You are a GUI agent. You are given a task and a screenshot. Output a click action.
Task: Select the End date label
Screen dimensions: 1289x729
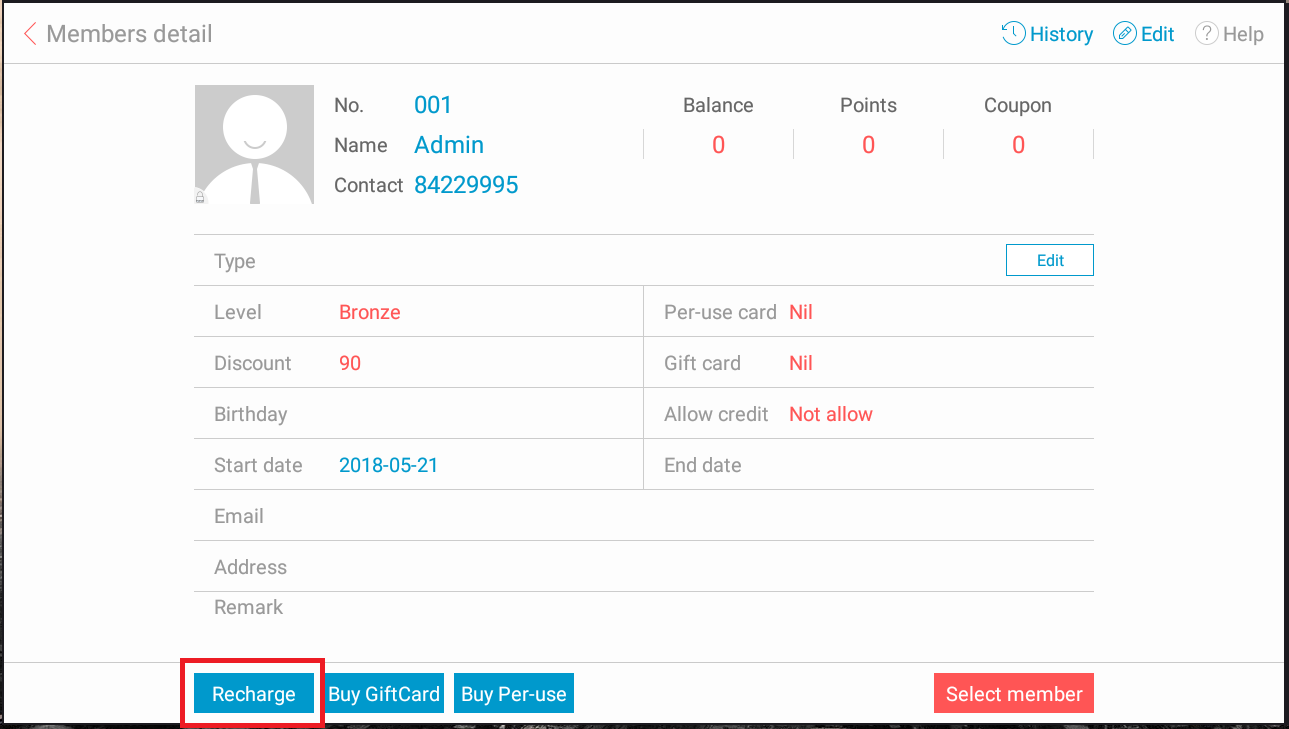[x=703, y=465]
